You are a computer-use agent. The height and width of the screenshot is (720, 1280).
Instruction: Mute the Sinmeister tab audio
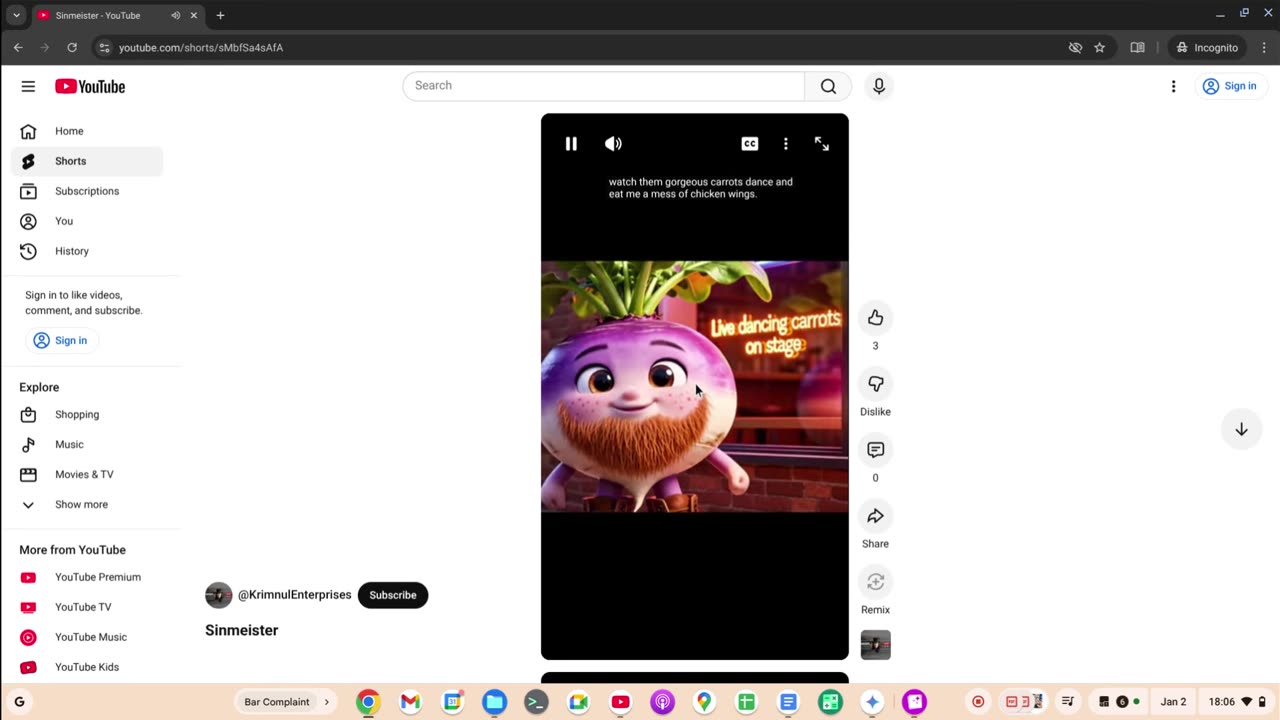pos(176,15)
